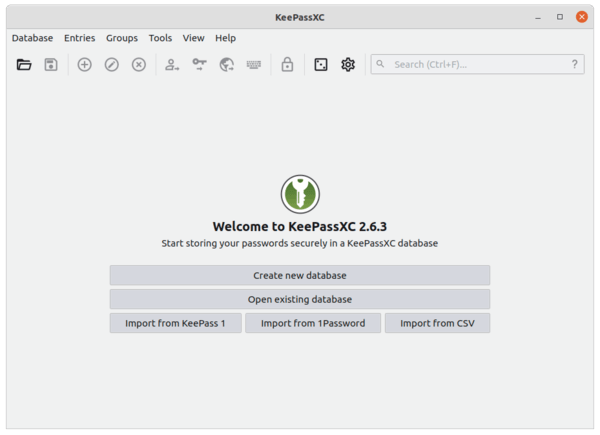Open database via folder toolbar icon
The height and width of the screenshot is (435, 600).
(24, 65)
